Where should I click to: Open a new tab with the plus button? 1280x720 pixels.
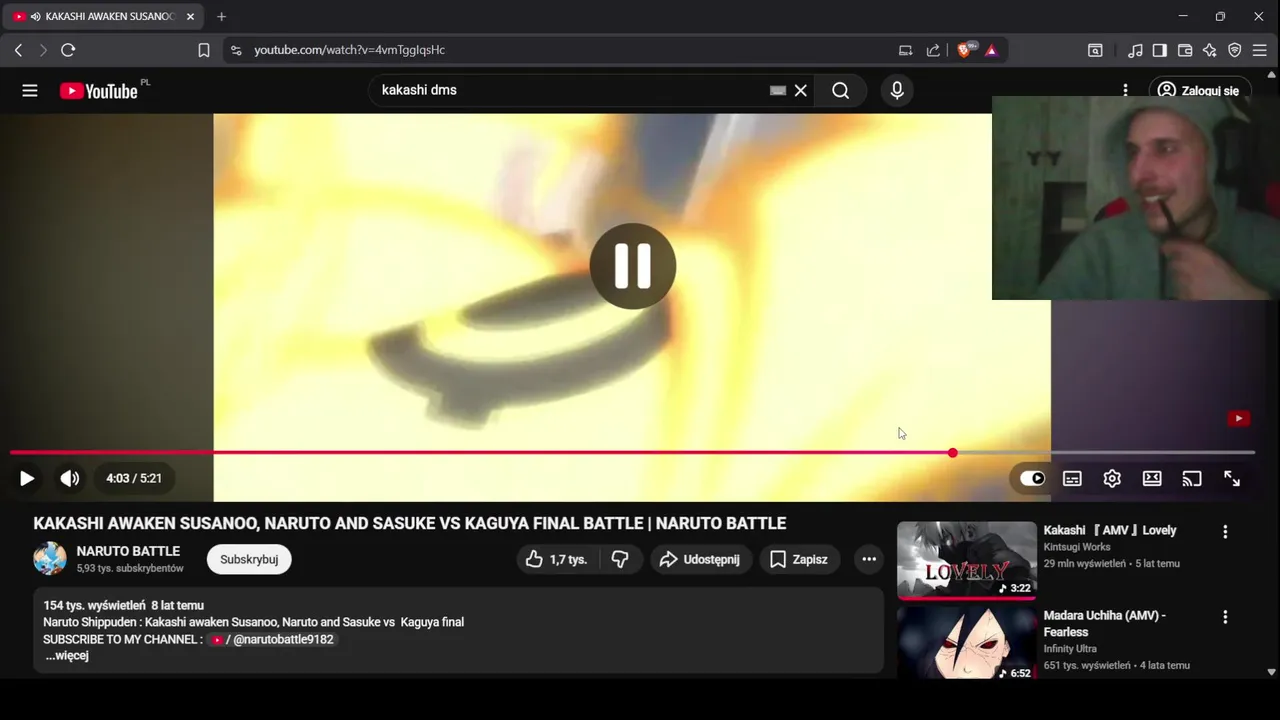point(221,17)
